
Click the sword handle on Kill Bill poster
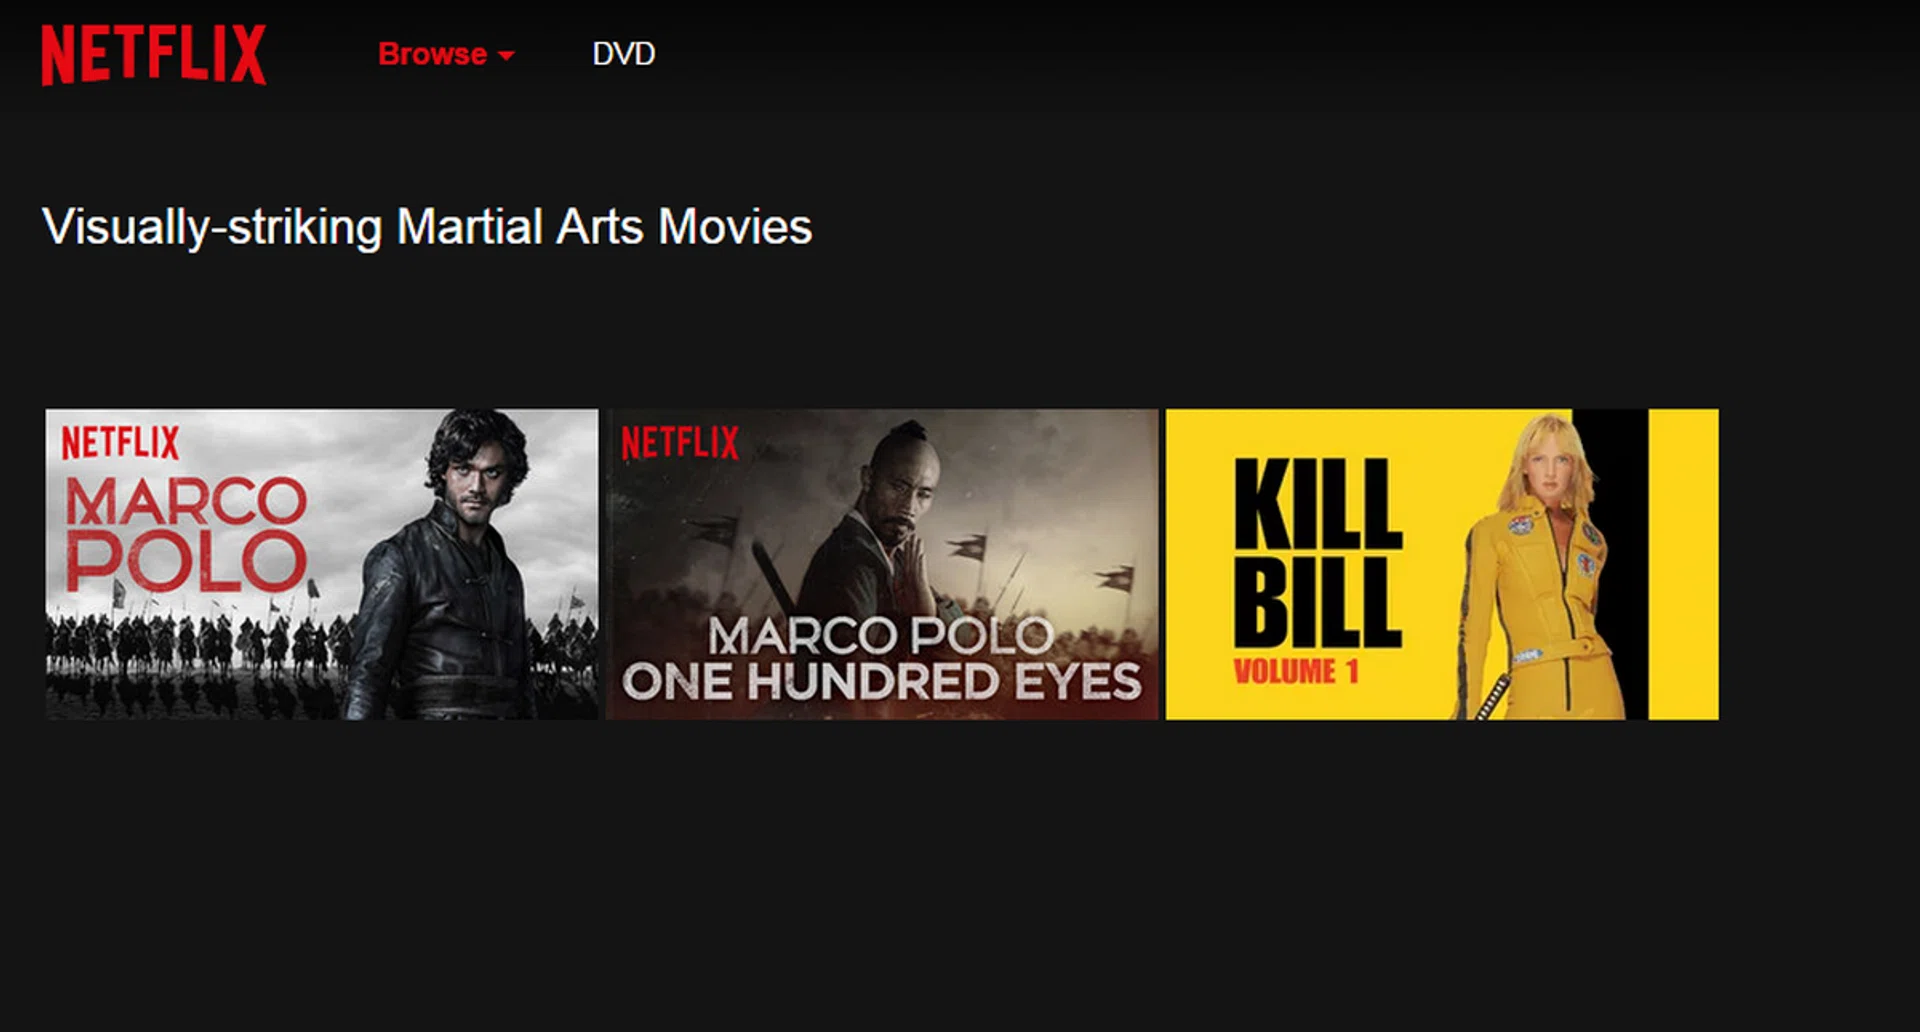pos(1492,696)
